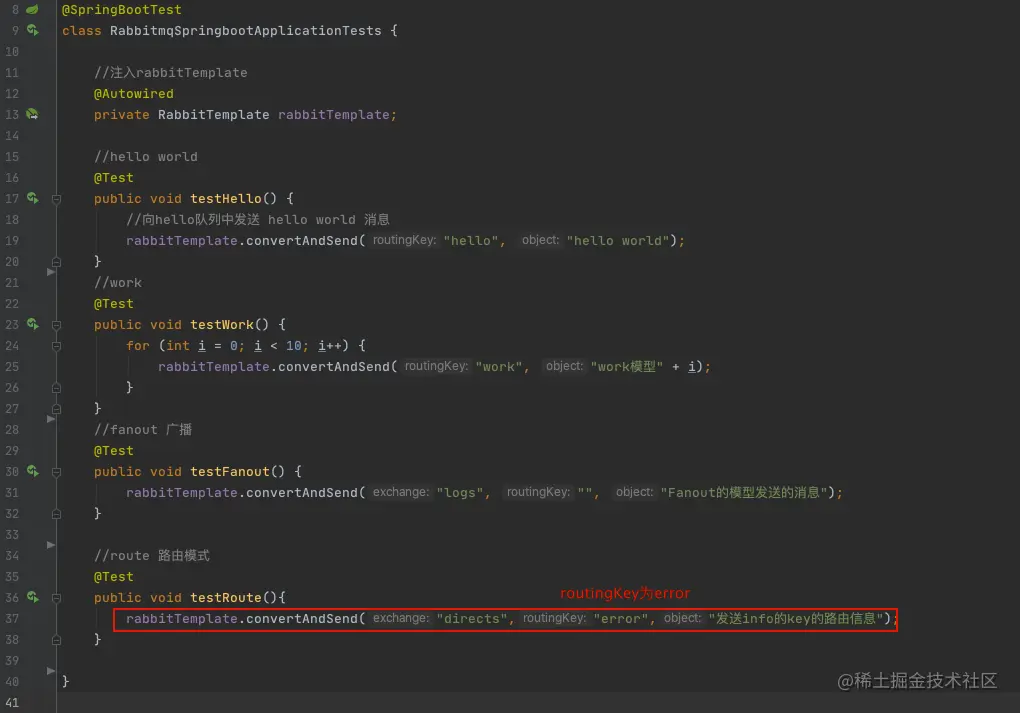This screenshot has height=713, width=1020.
Task: Click the autowired bean gutter icon beside rabbitTemplate field
Action: click(32, 114)
